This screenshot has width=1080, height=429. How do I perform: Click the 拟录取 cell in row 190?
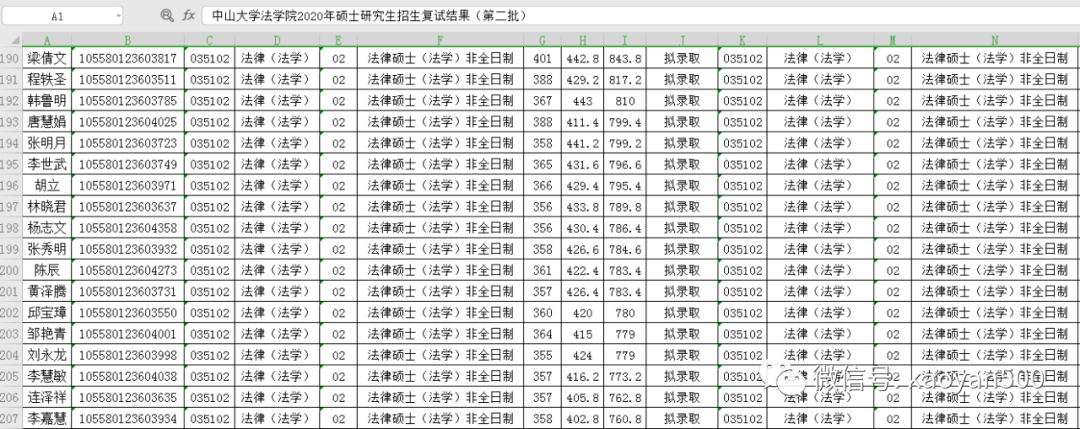(x=683, y=59)
